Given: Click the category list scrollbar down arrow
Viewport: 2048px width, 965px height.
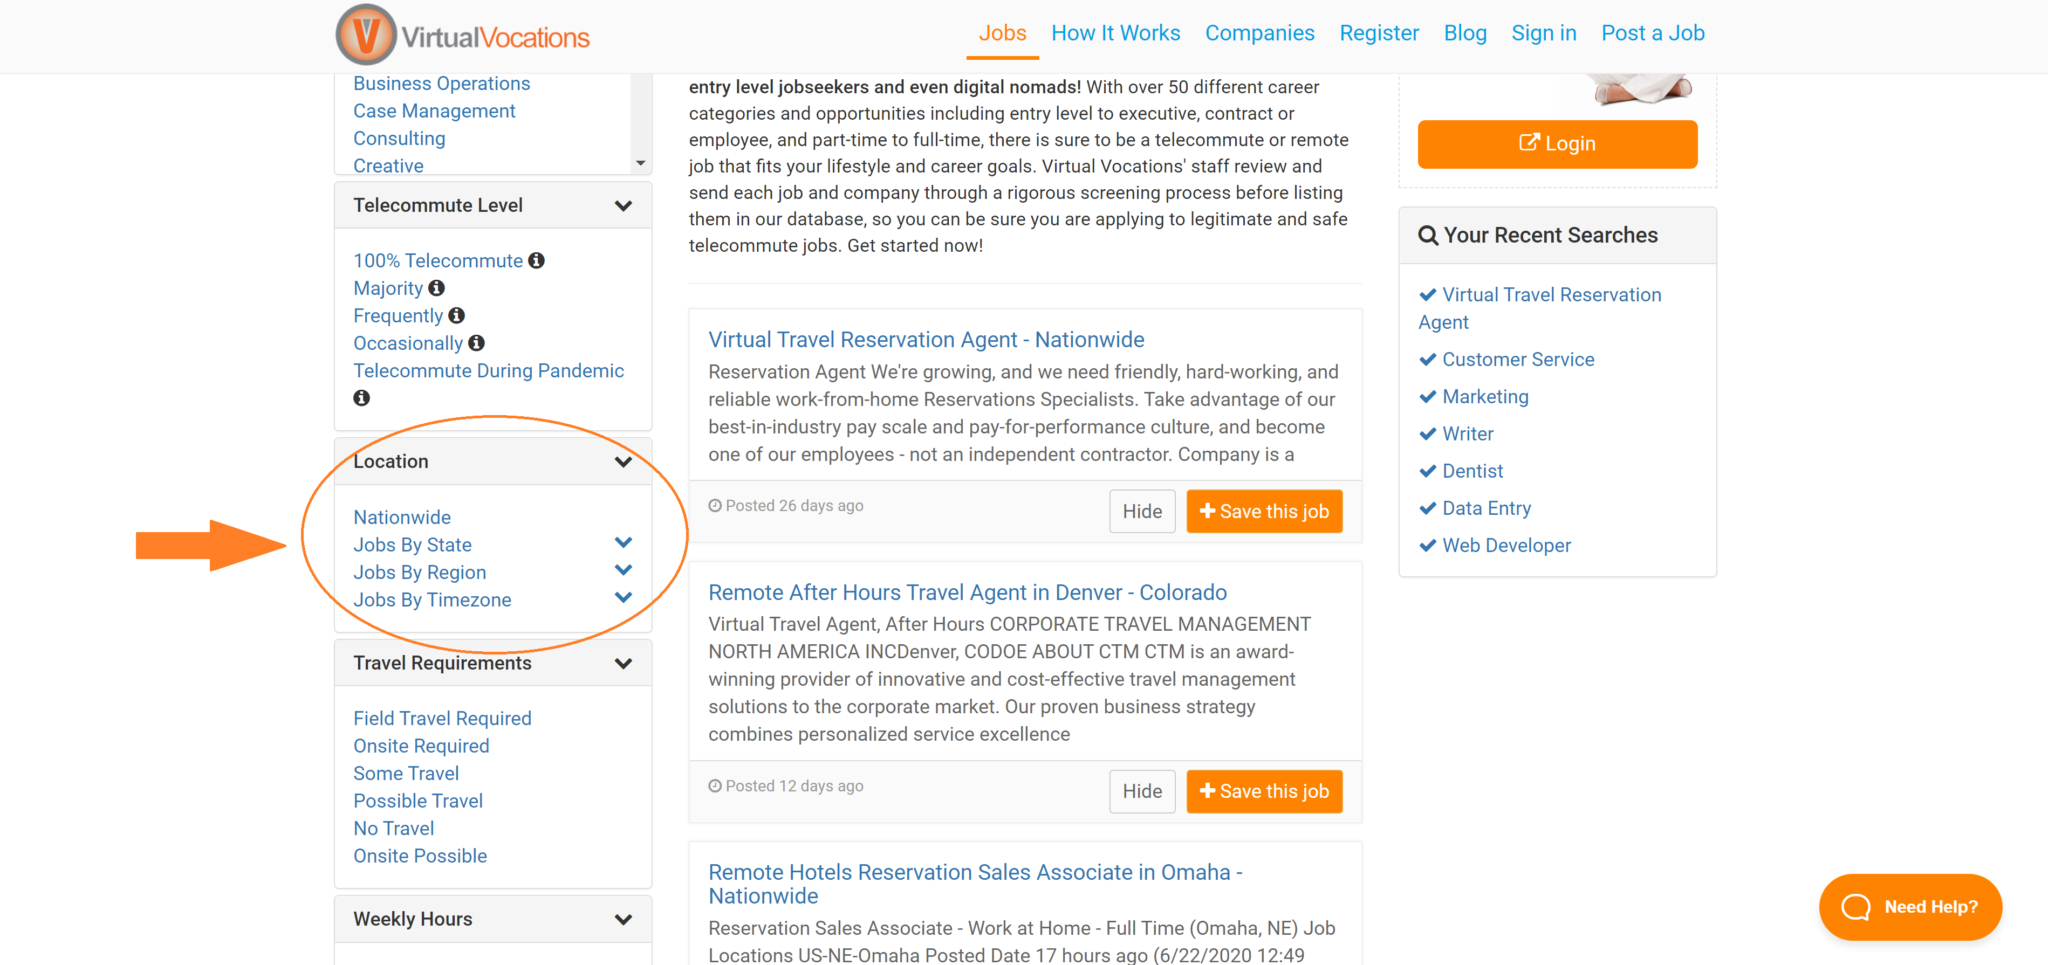Looking at the screenshot, I should click(x=641, y=163).
